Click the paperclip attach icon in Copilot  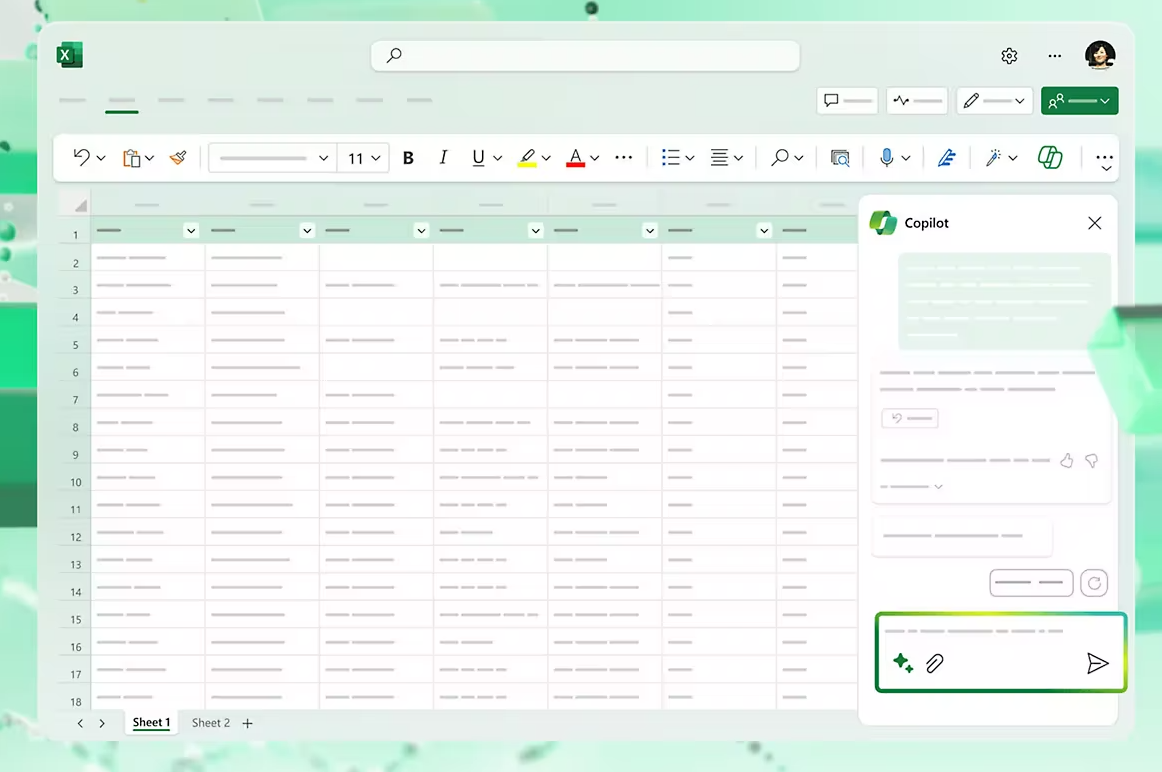pyautogui.click(x=935, y=663)
